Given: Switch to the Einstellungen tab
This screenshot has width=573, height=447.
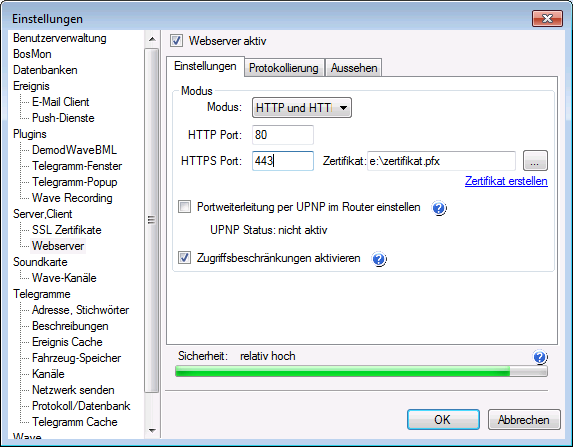Looking at the screenshot, I should tap(205, 66).
